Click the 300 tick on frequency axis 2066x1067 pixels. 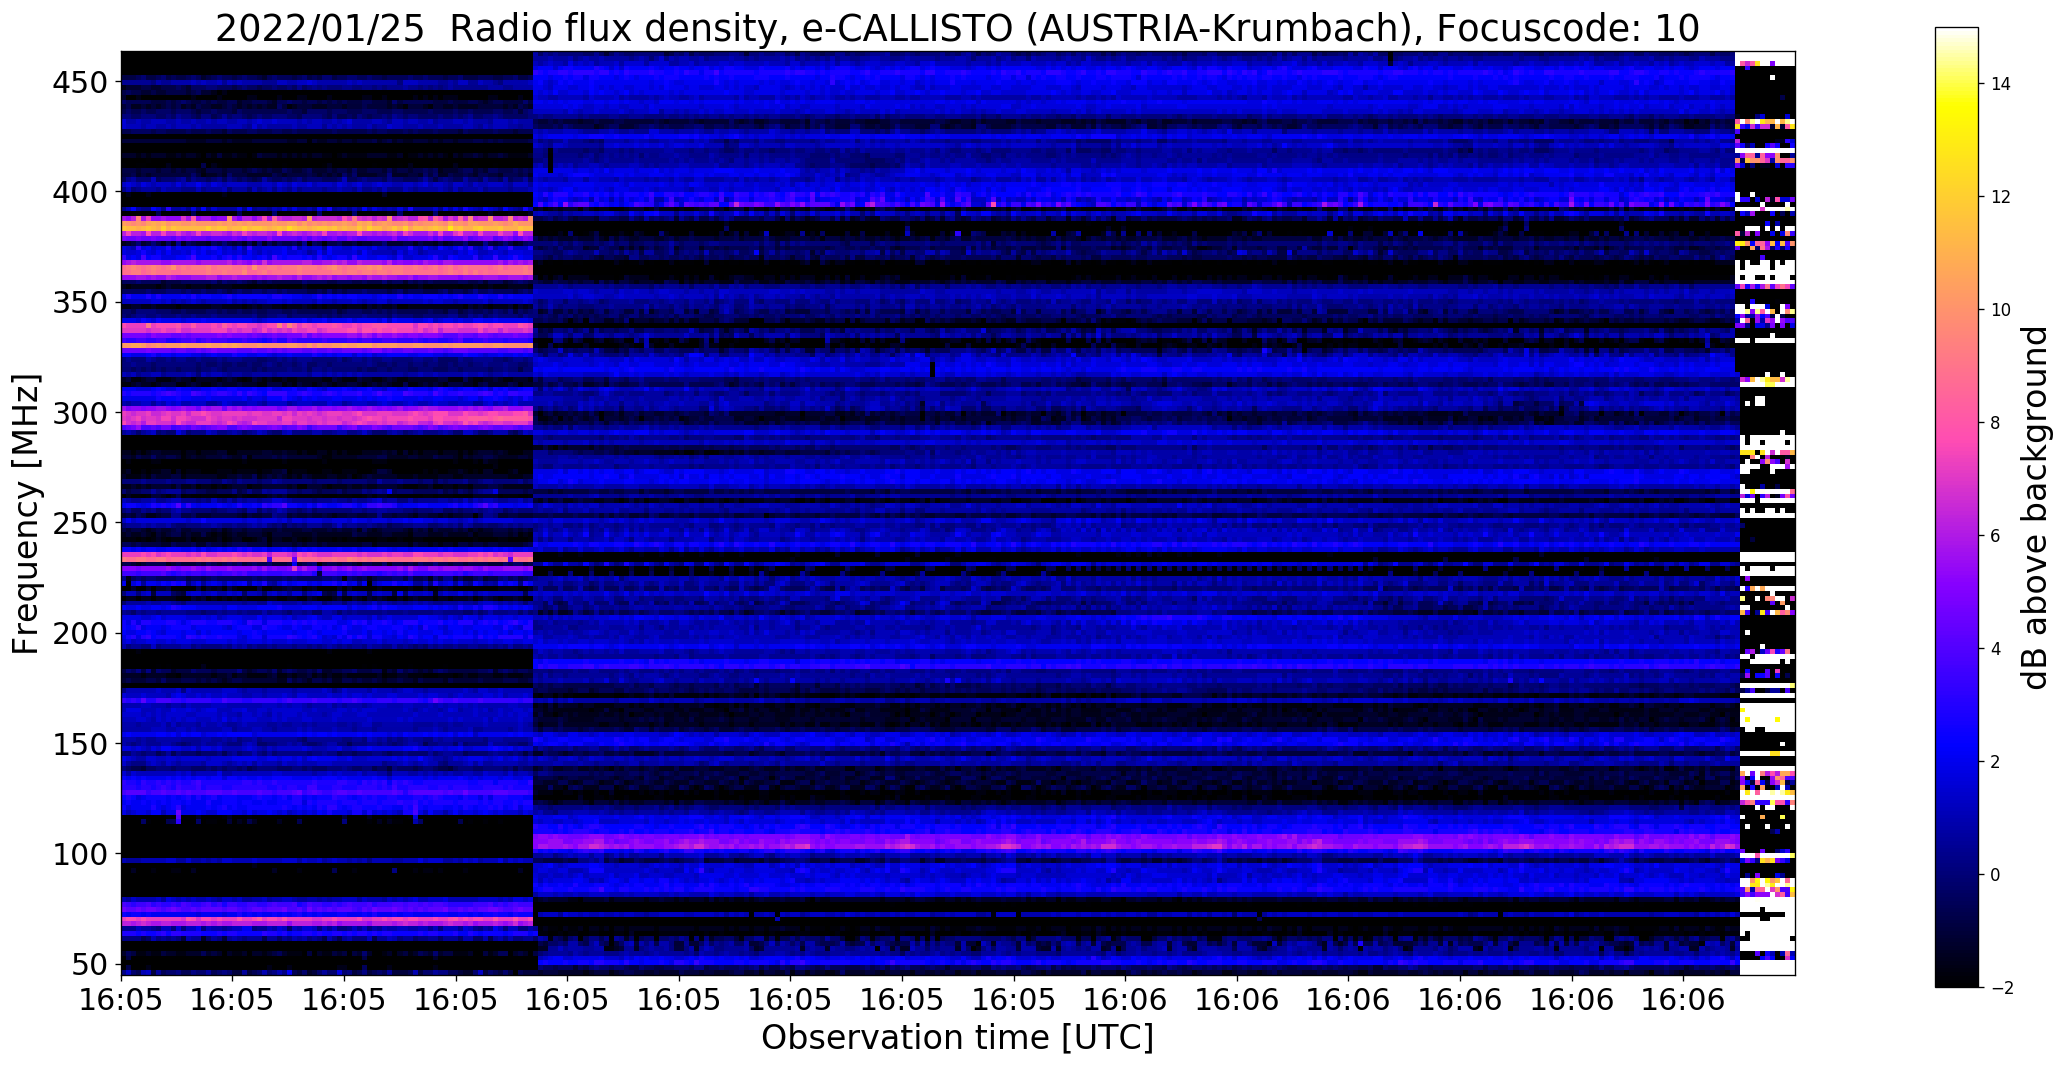coord(79,413)
